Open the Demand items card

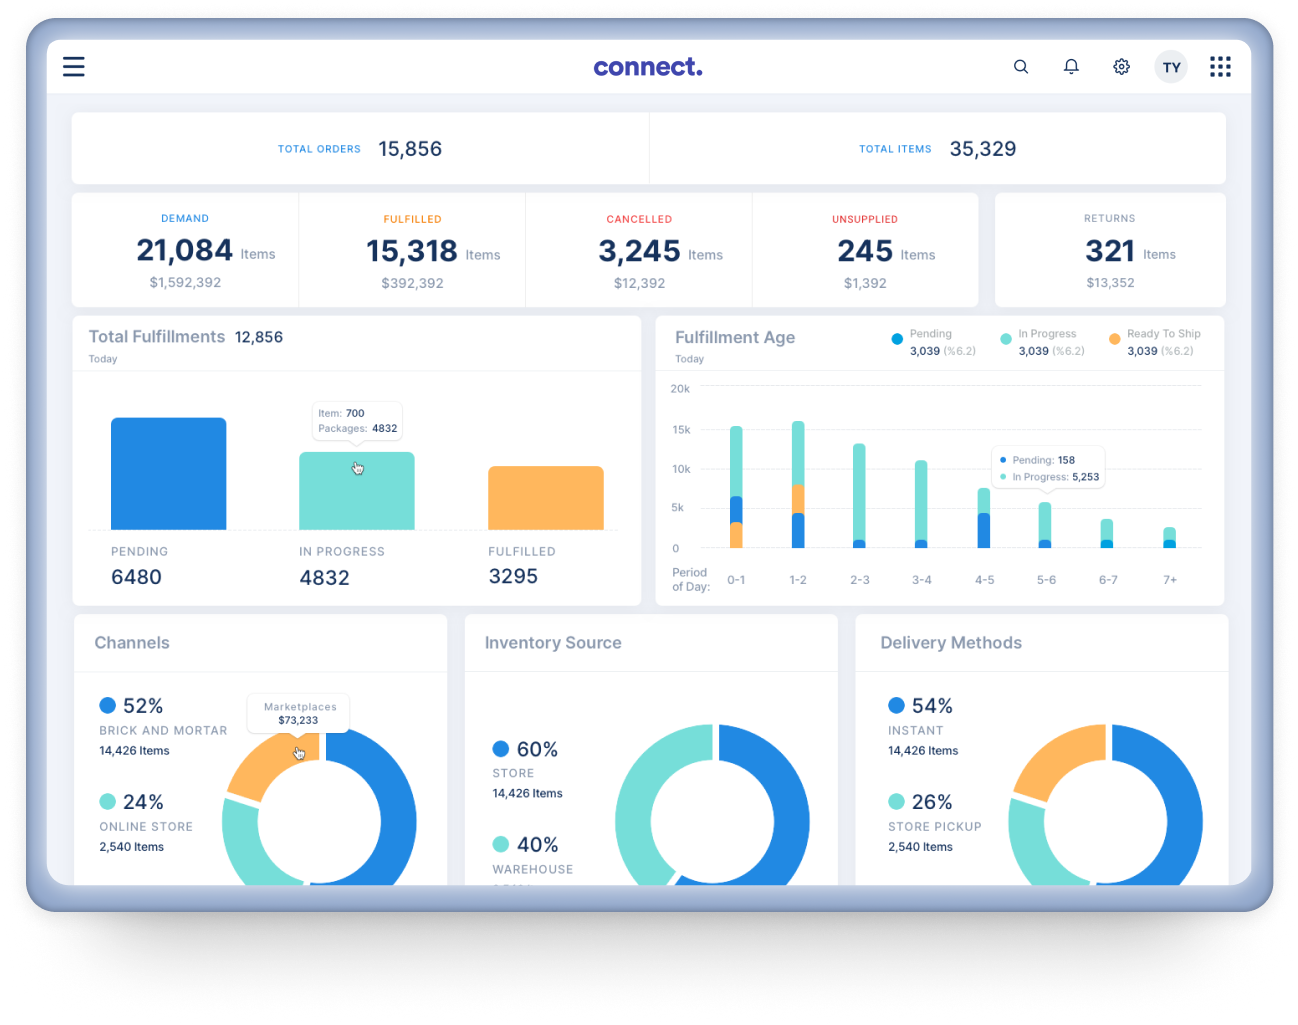coord(185,251)
